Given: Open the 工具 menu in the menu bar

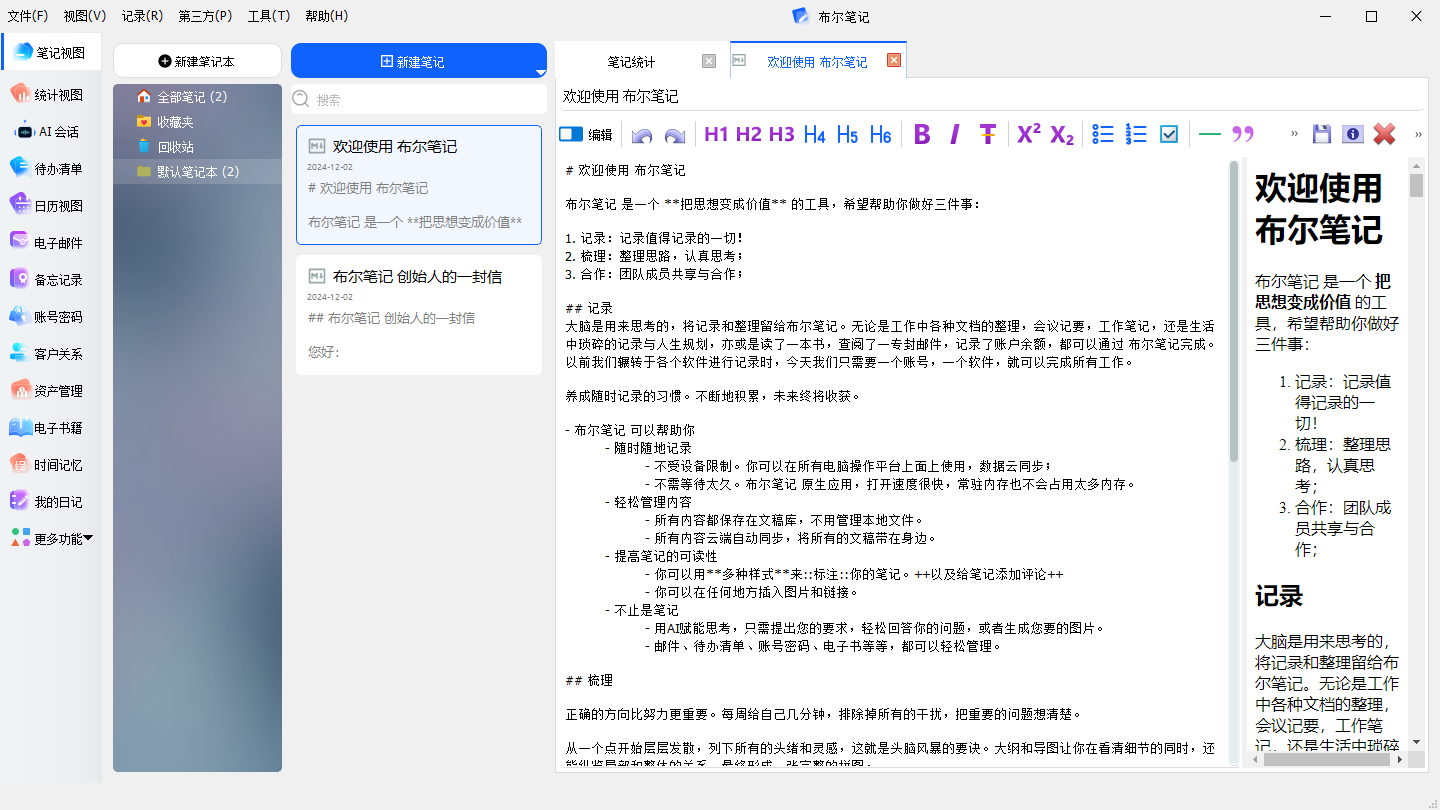Looking at the screenshot, I should pos(268,16).
